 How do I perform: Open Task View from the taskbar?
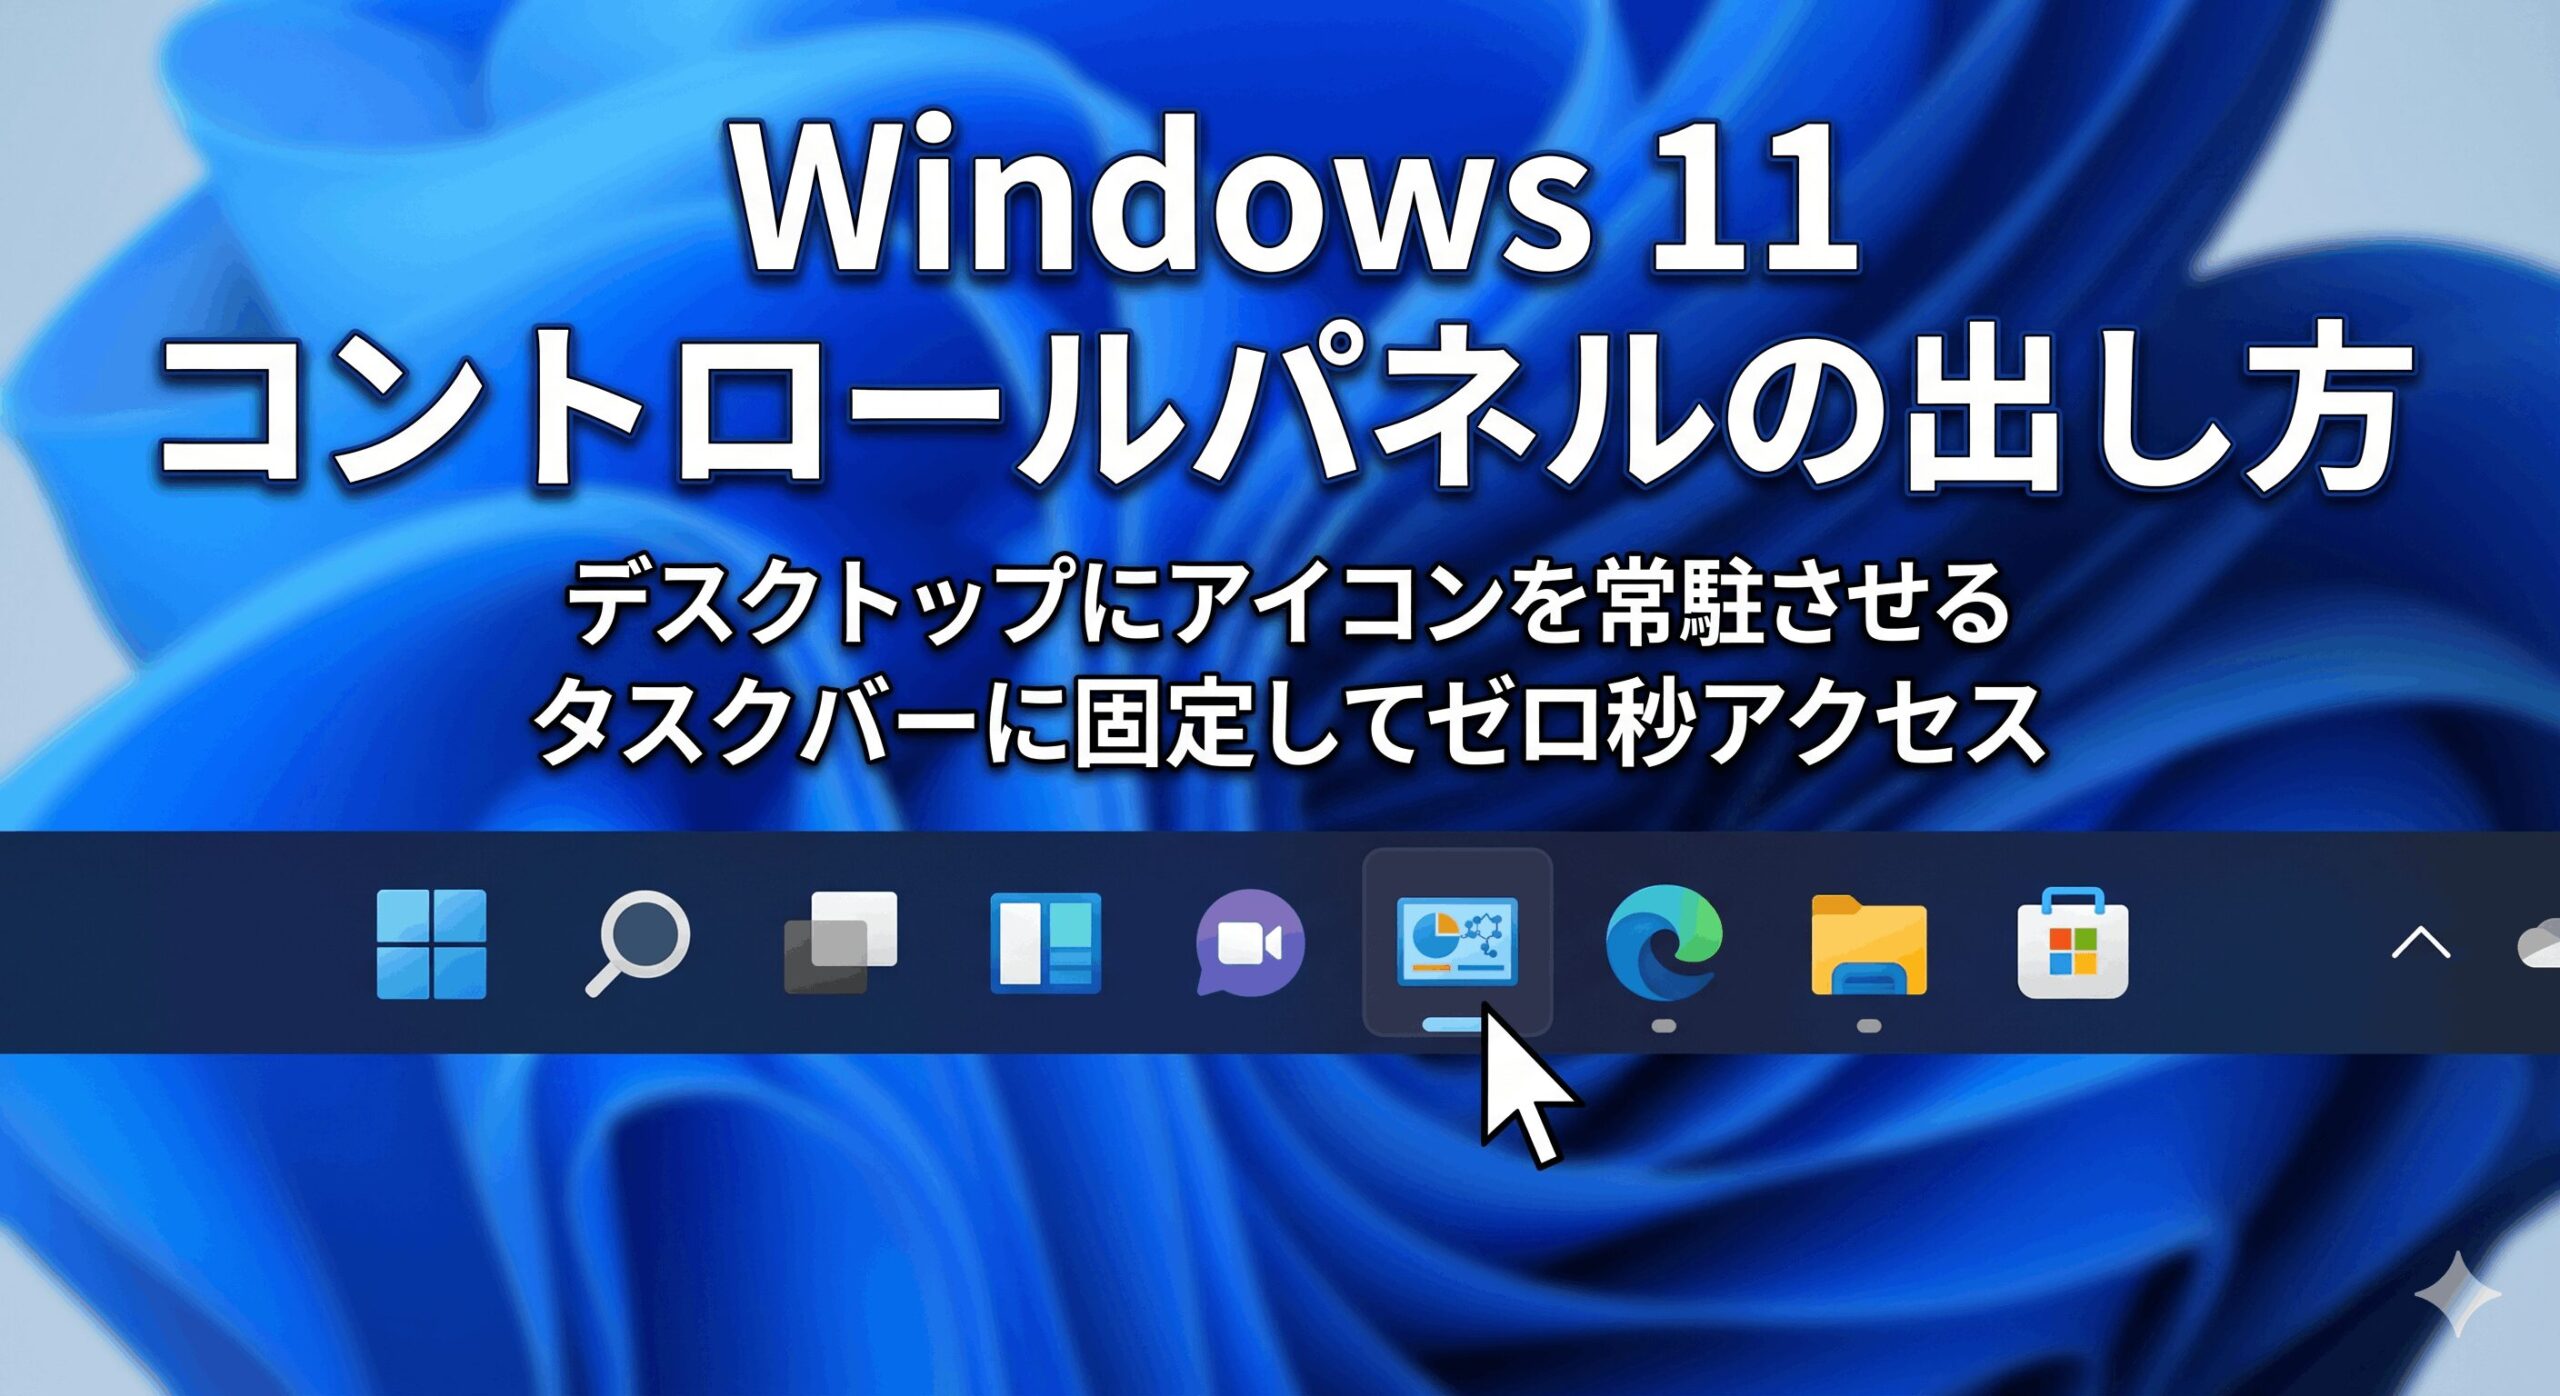click(840, 942)
